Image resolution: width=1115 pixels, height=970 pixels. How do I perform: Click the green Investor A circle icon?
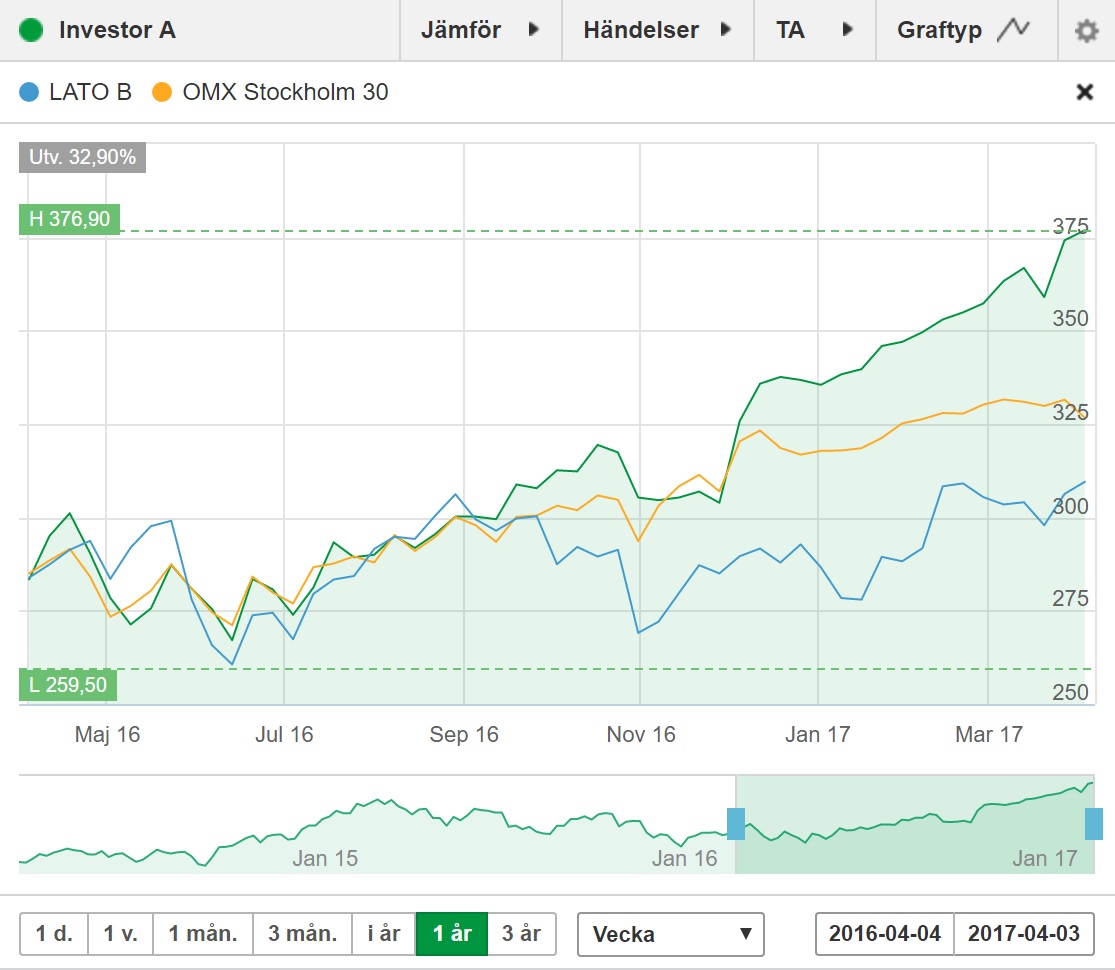pos(31,30)
